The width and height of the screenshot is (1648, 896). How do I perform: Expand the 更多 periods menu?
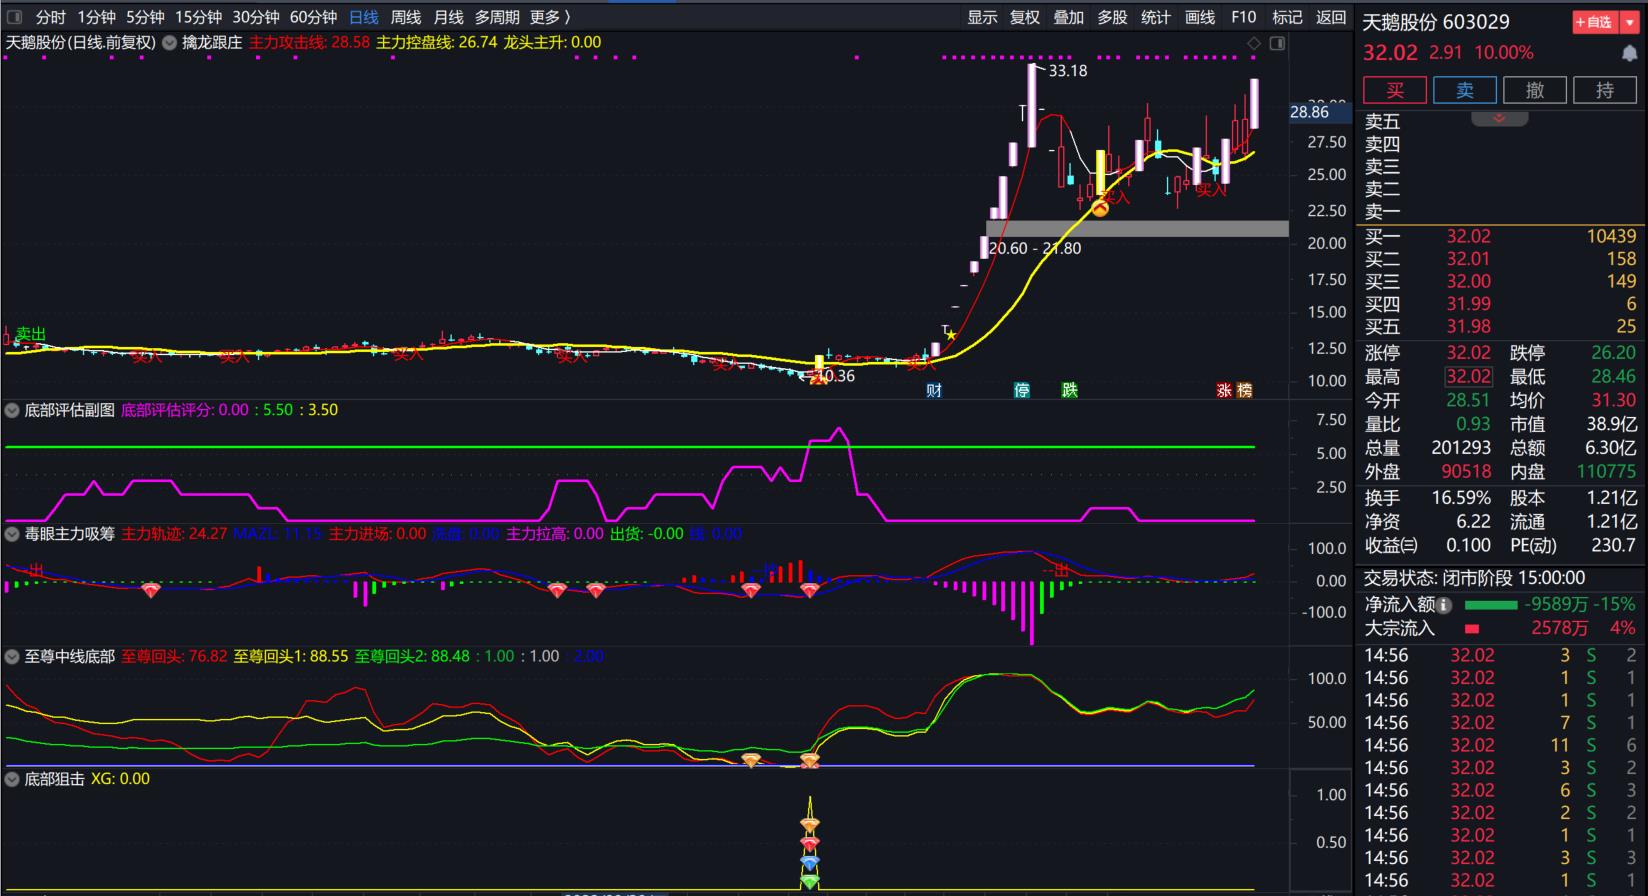tap(550, 17)
